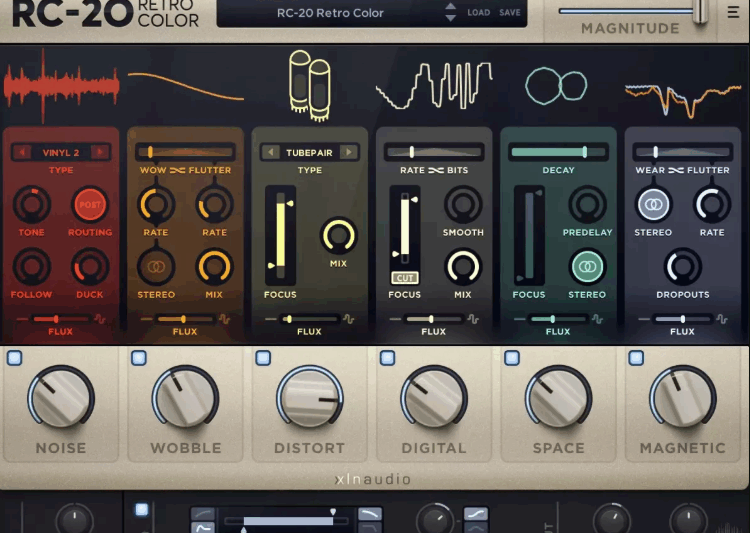Click the Wobble Flux slider

(x=186, y=319)
